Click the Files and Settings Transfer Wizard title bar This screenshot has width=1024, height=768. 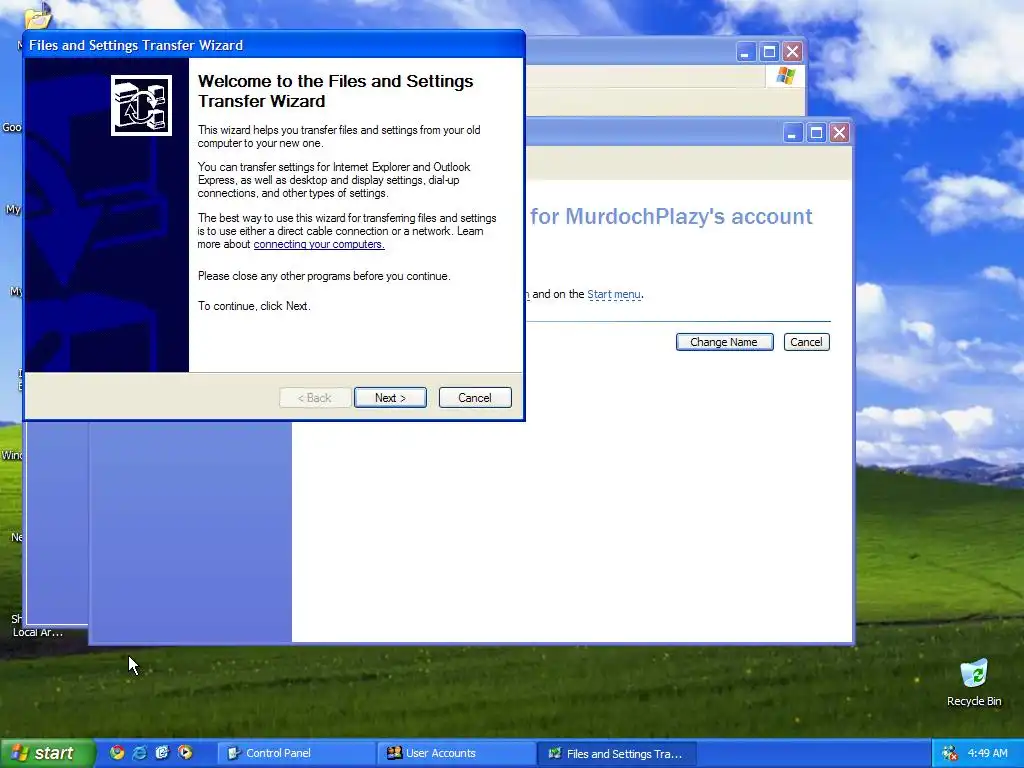click(x=274, y=45)
